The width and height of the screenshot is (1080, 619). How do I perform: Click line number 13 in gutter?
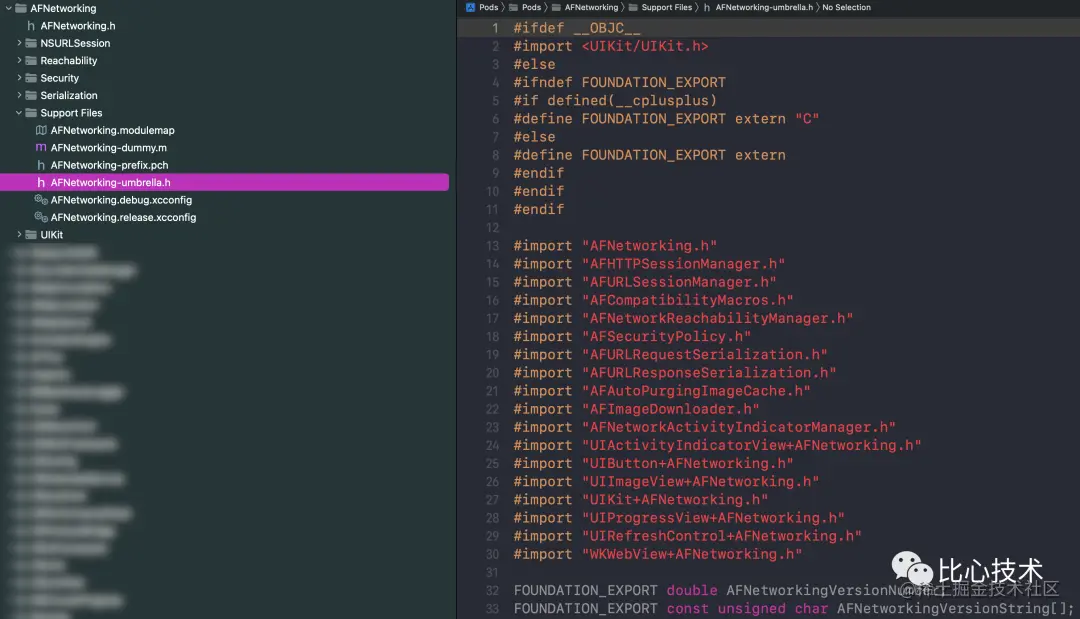[492, 246]
